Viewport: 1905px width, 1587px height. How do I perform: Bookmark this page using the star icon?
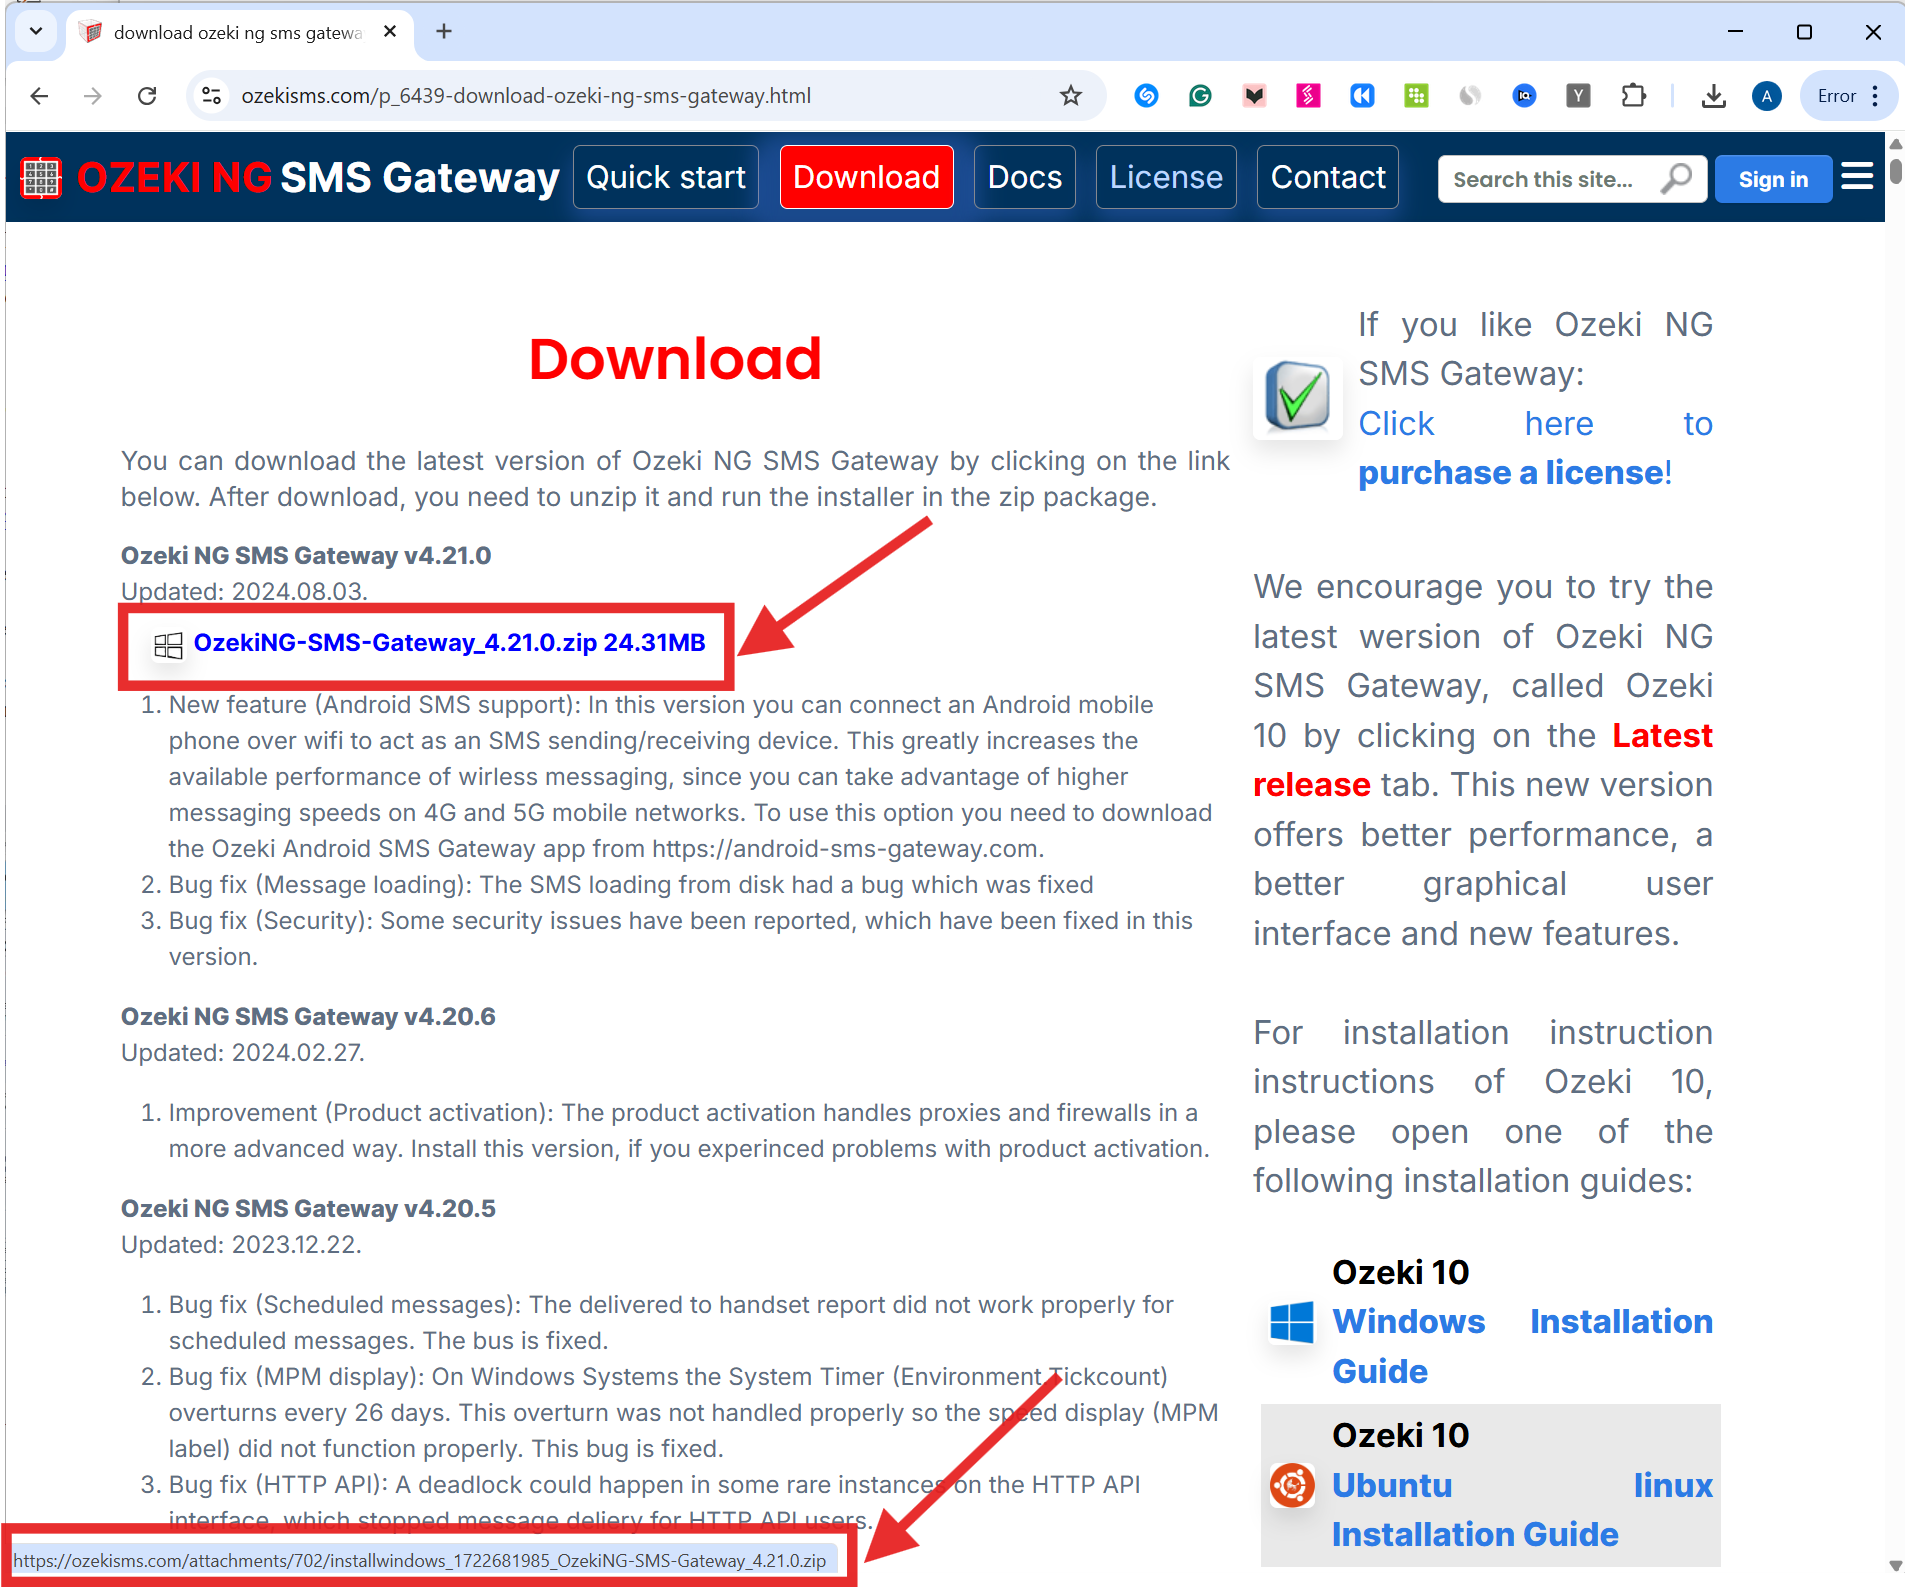point(1070,95)
